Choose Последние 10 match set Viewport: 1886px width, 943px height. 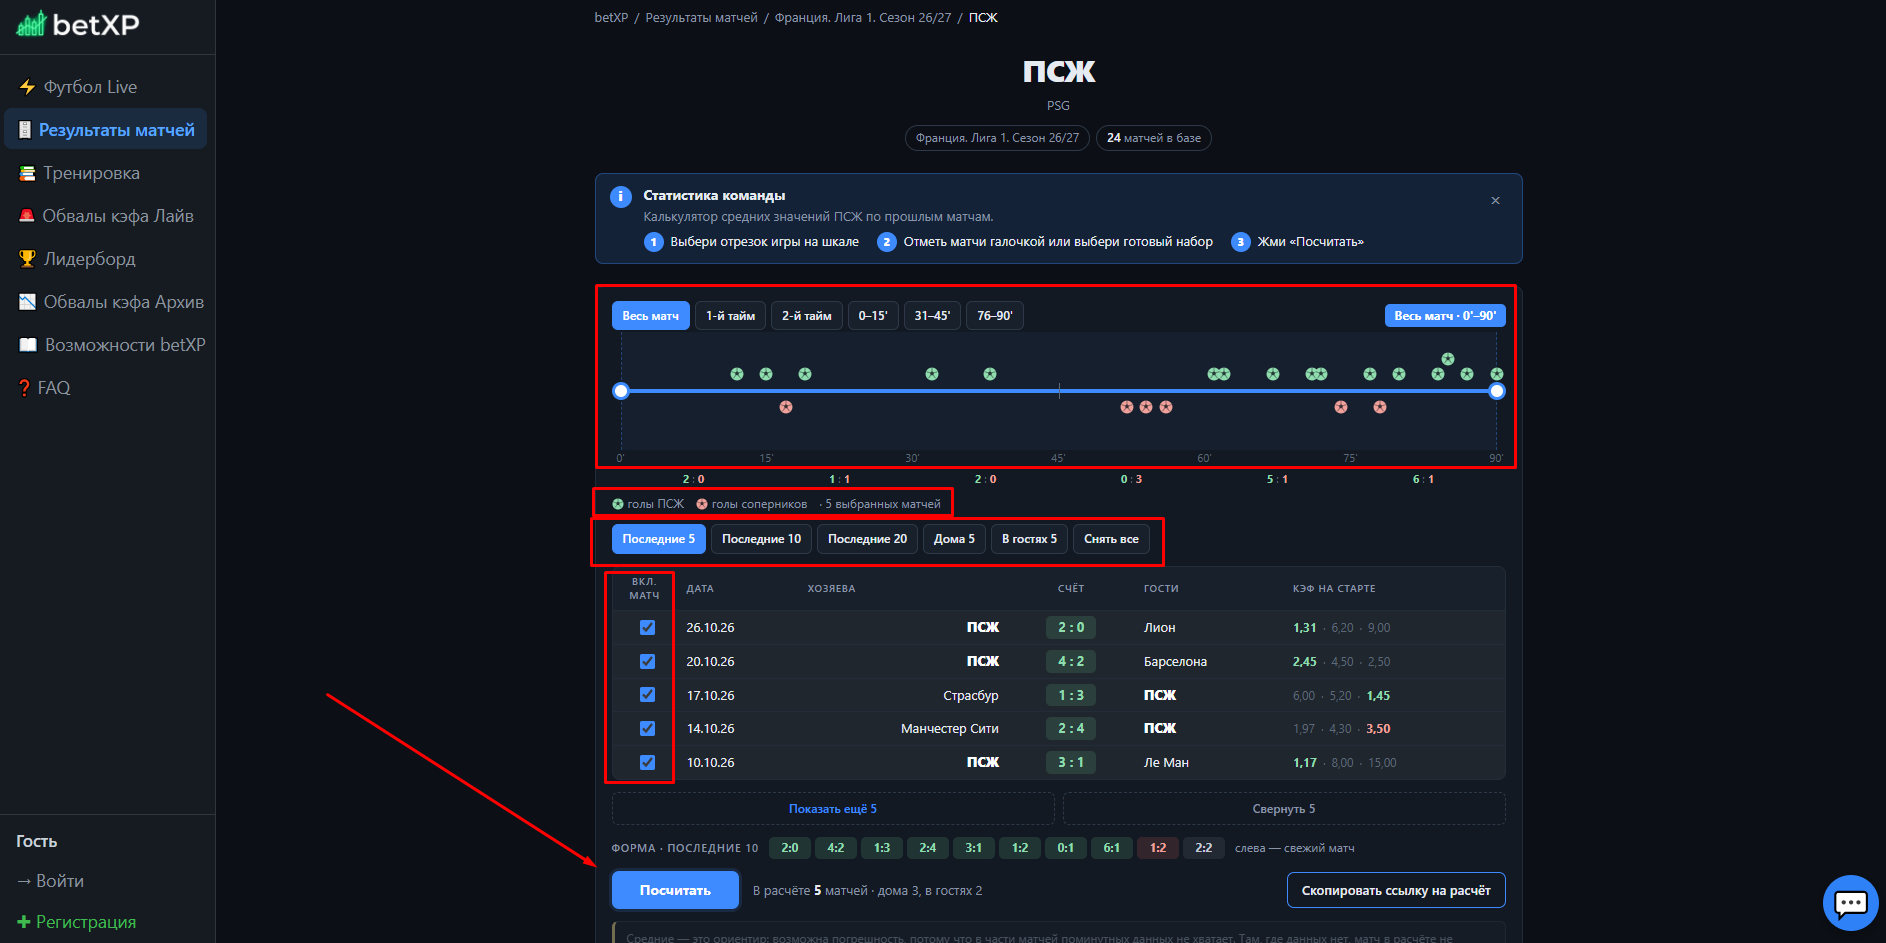(x=762, y=539)
